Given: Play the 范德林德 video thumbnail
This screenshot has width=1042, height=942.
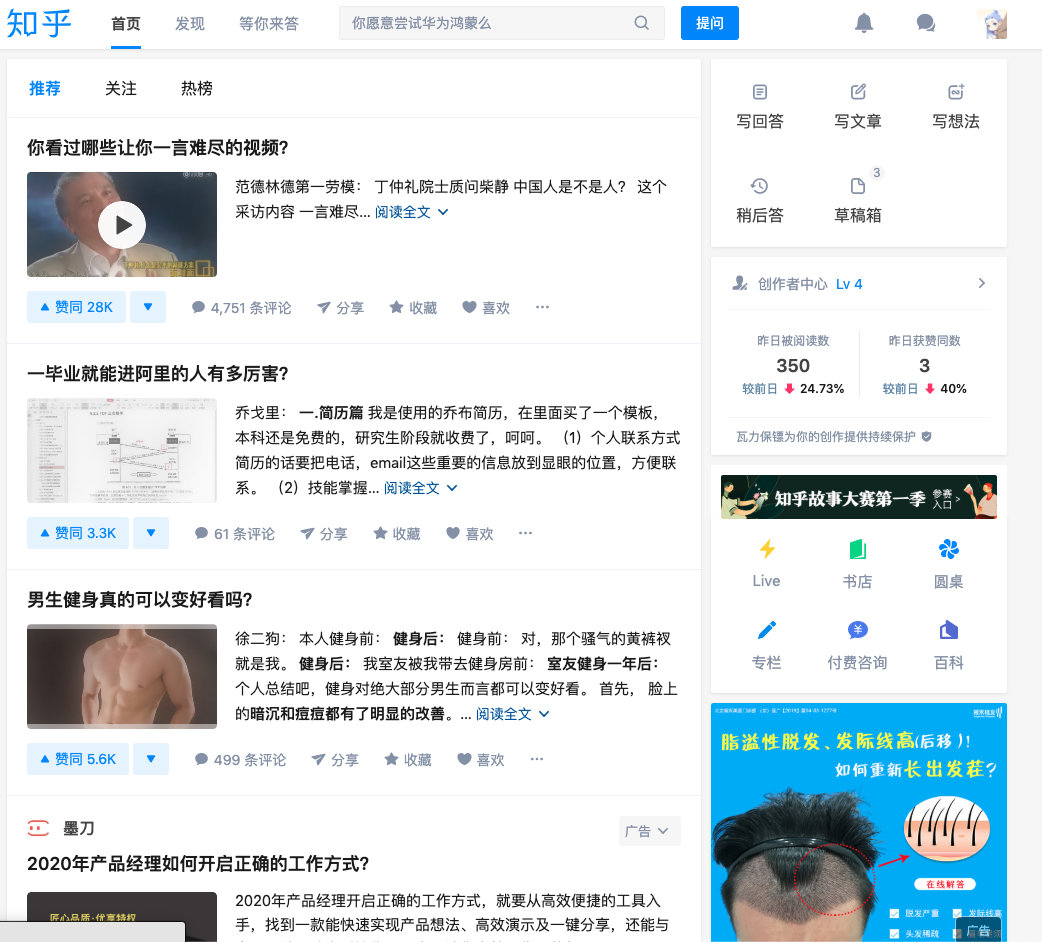Looking at the screenshot, I should 122,225.
